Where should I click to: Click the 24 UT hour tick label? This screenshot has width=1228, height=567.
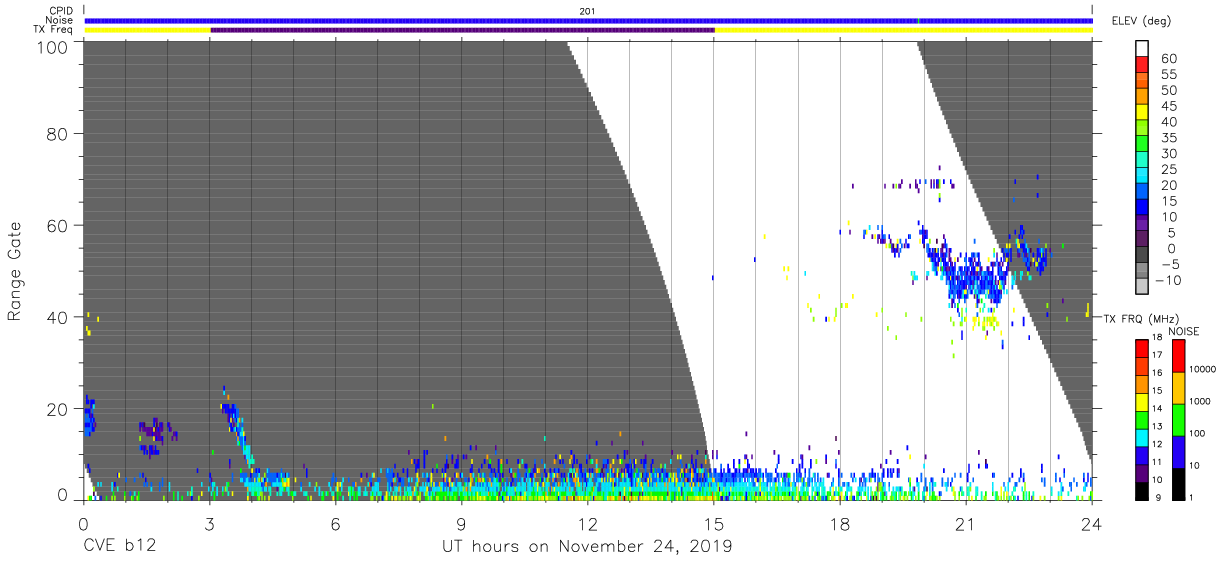pos(1092,523)
